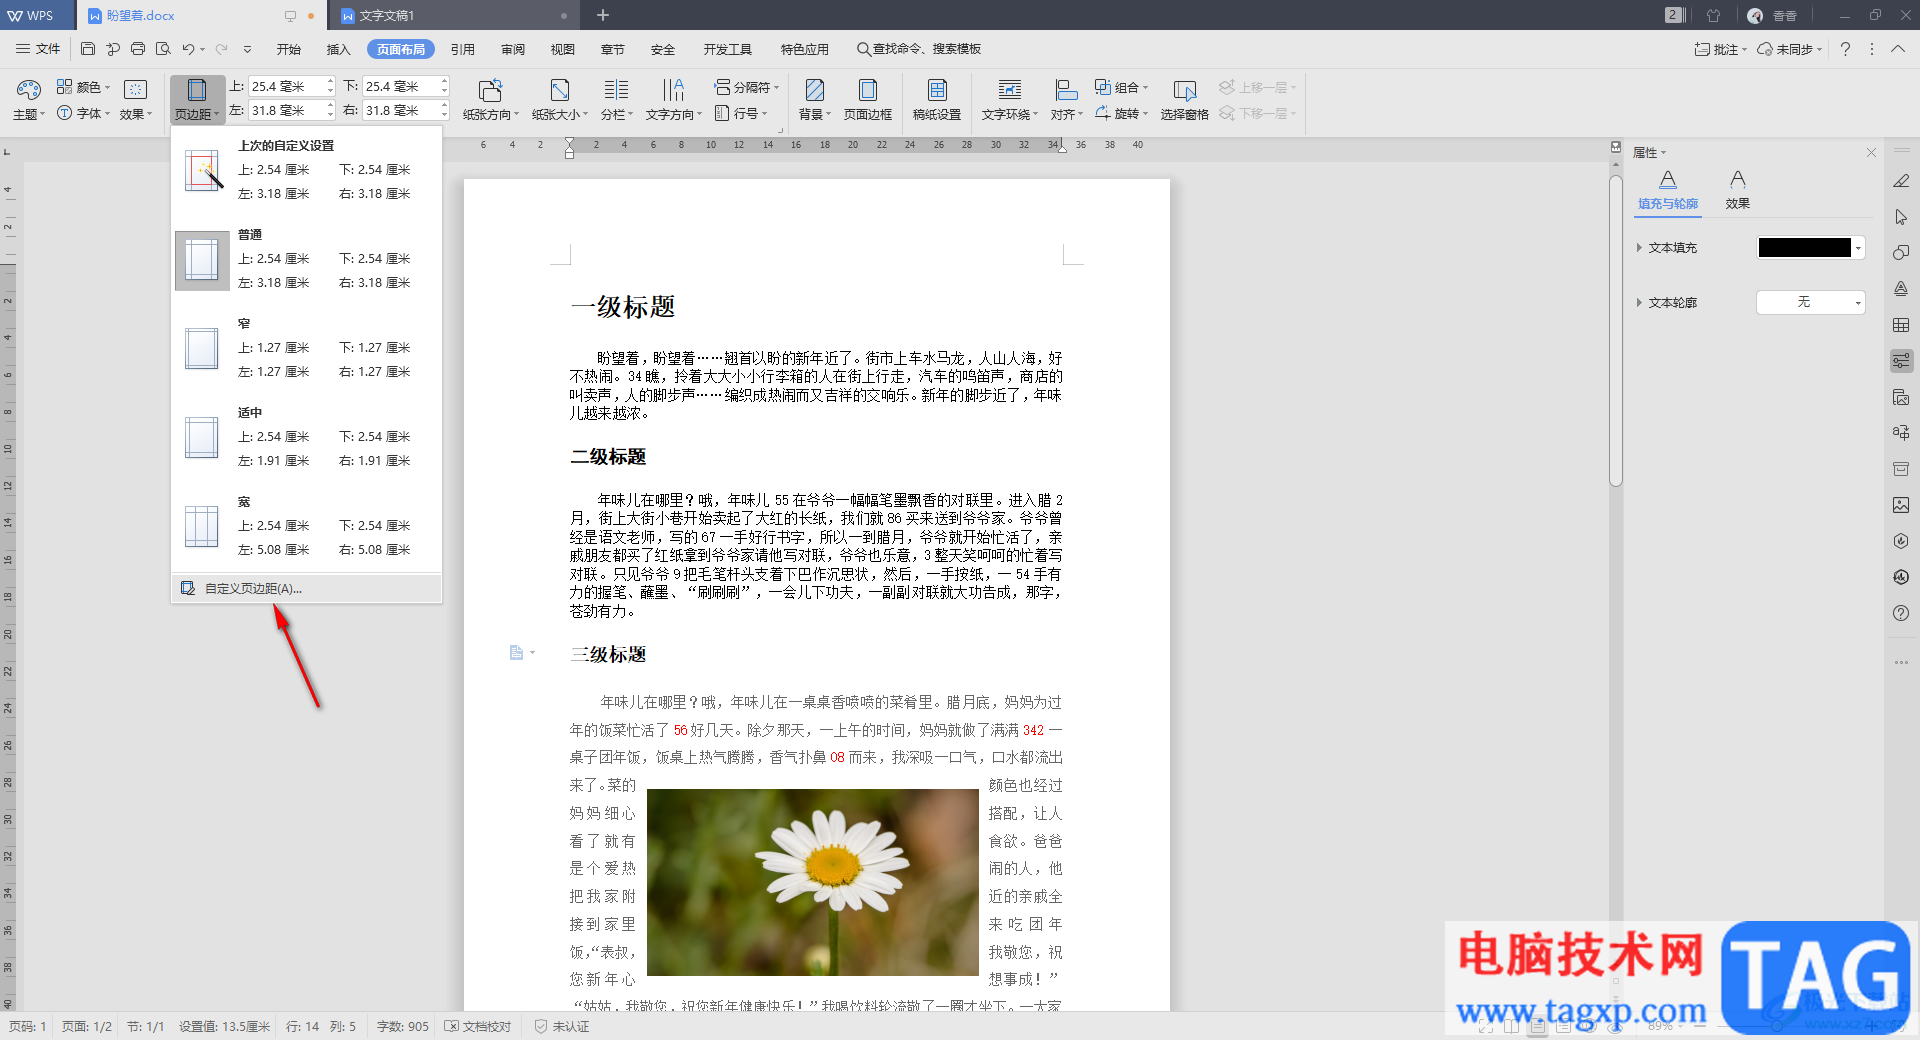
Task: Click the Undo arrow icon
Action: 188,49
